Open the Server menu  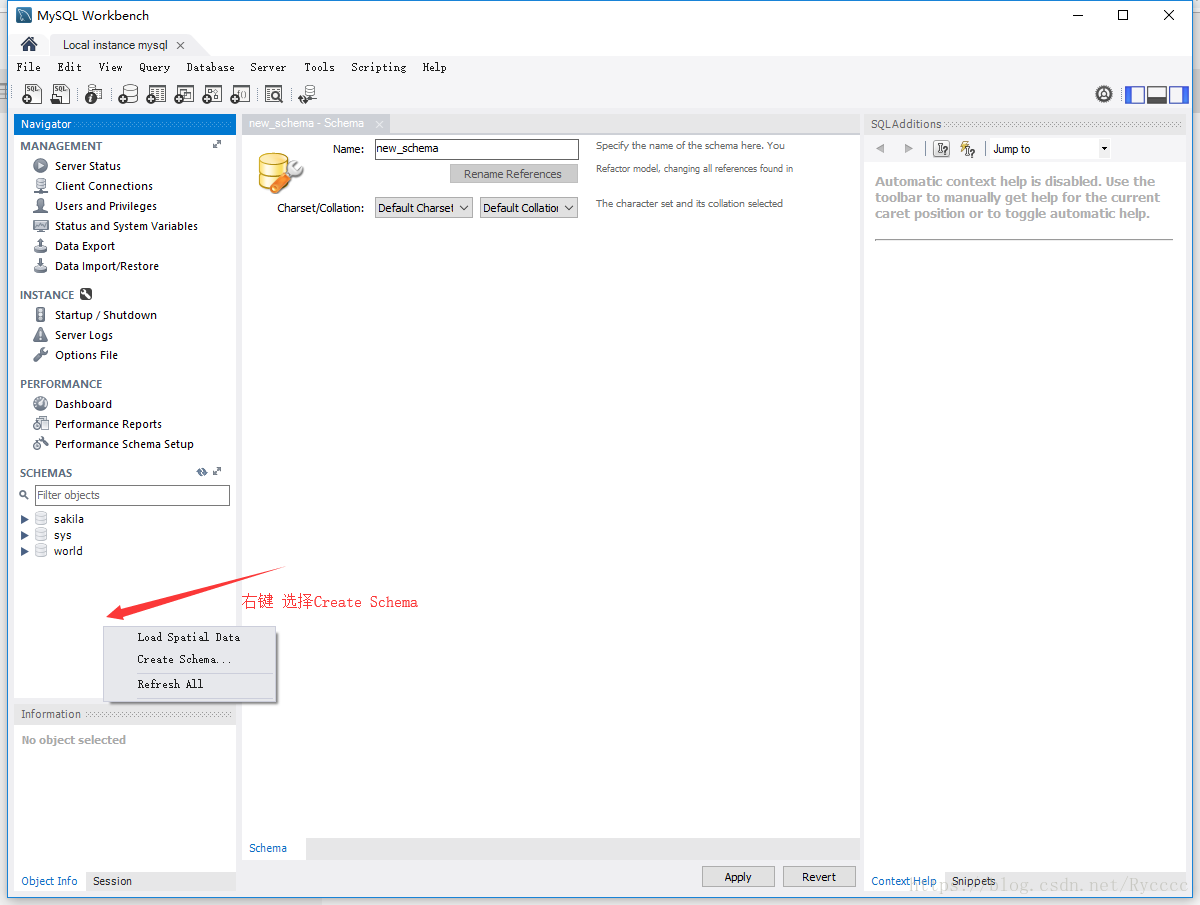pyautogui.click(x=268, y=67)
